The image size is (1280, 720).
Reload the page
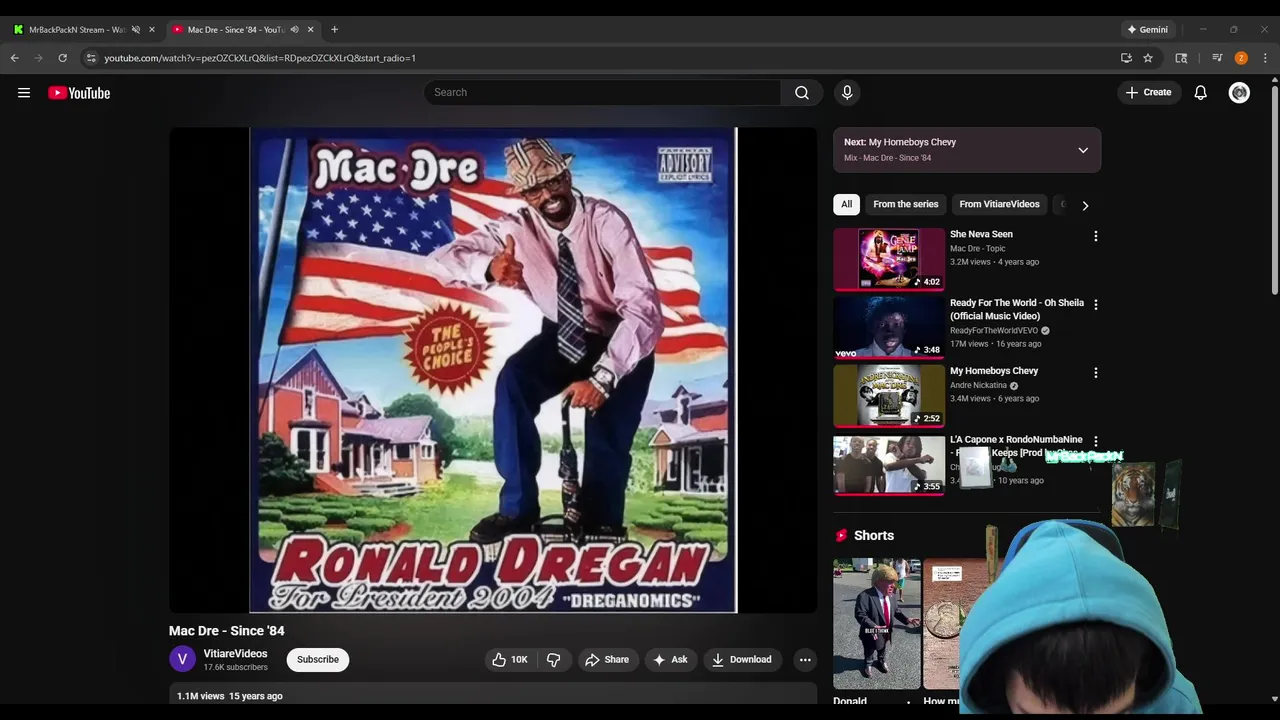click(63, 58)
